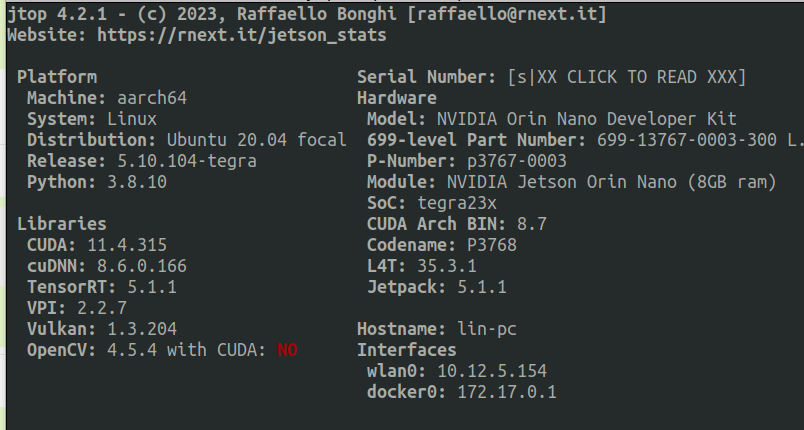Click the Jetpack version 5.1.1
804x430 pixels.
[x=481, y=287]
